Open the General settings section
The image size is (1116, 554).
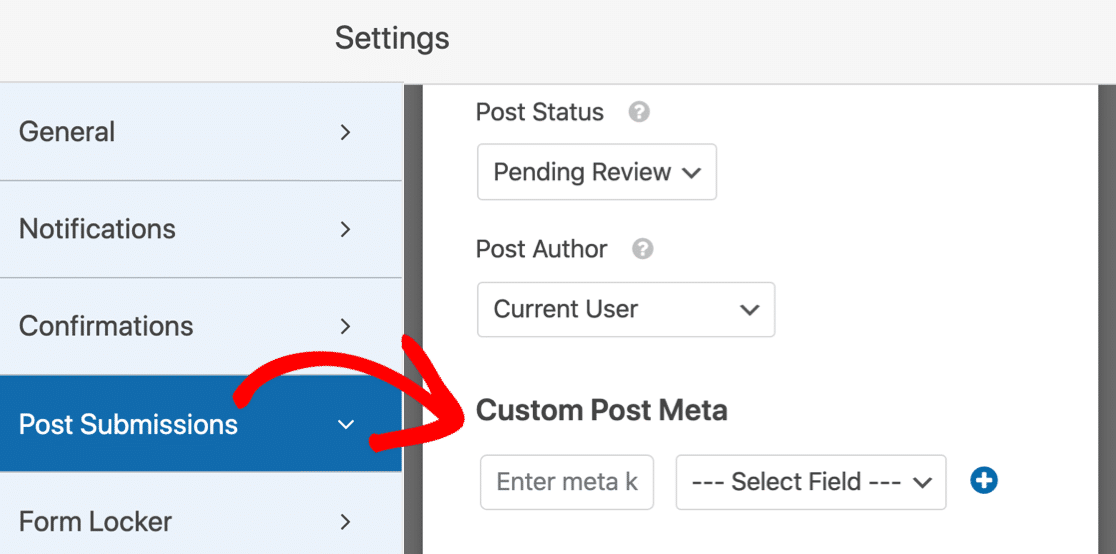[x=201, y=132]
